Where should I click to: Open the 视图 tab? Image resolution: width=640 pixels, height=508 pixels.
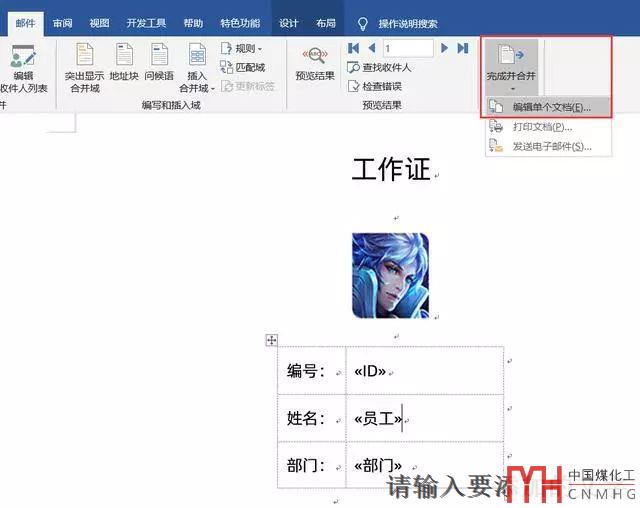coord(99,23)
